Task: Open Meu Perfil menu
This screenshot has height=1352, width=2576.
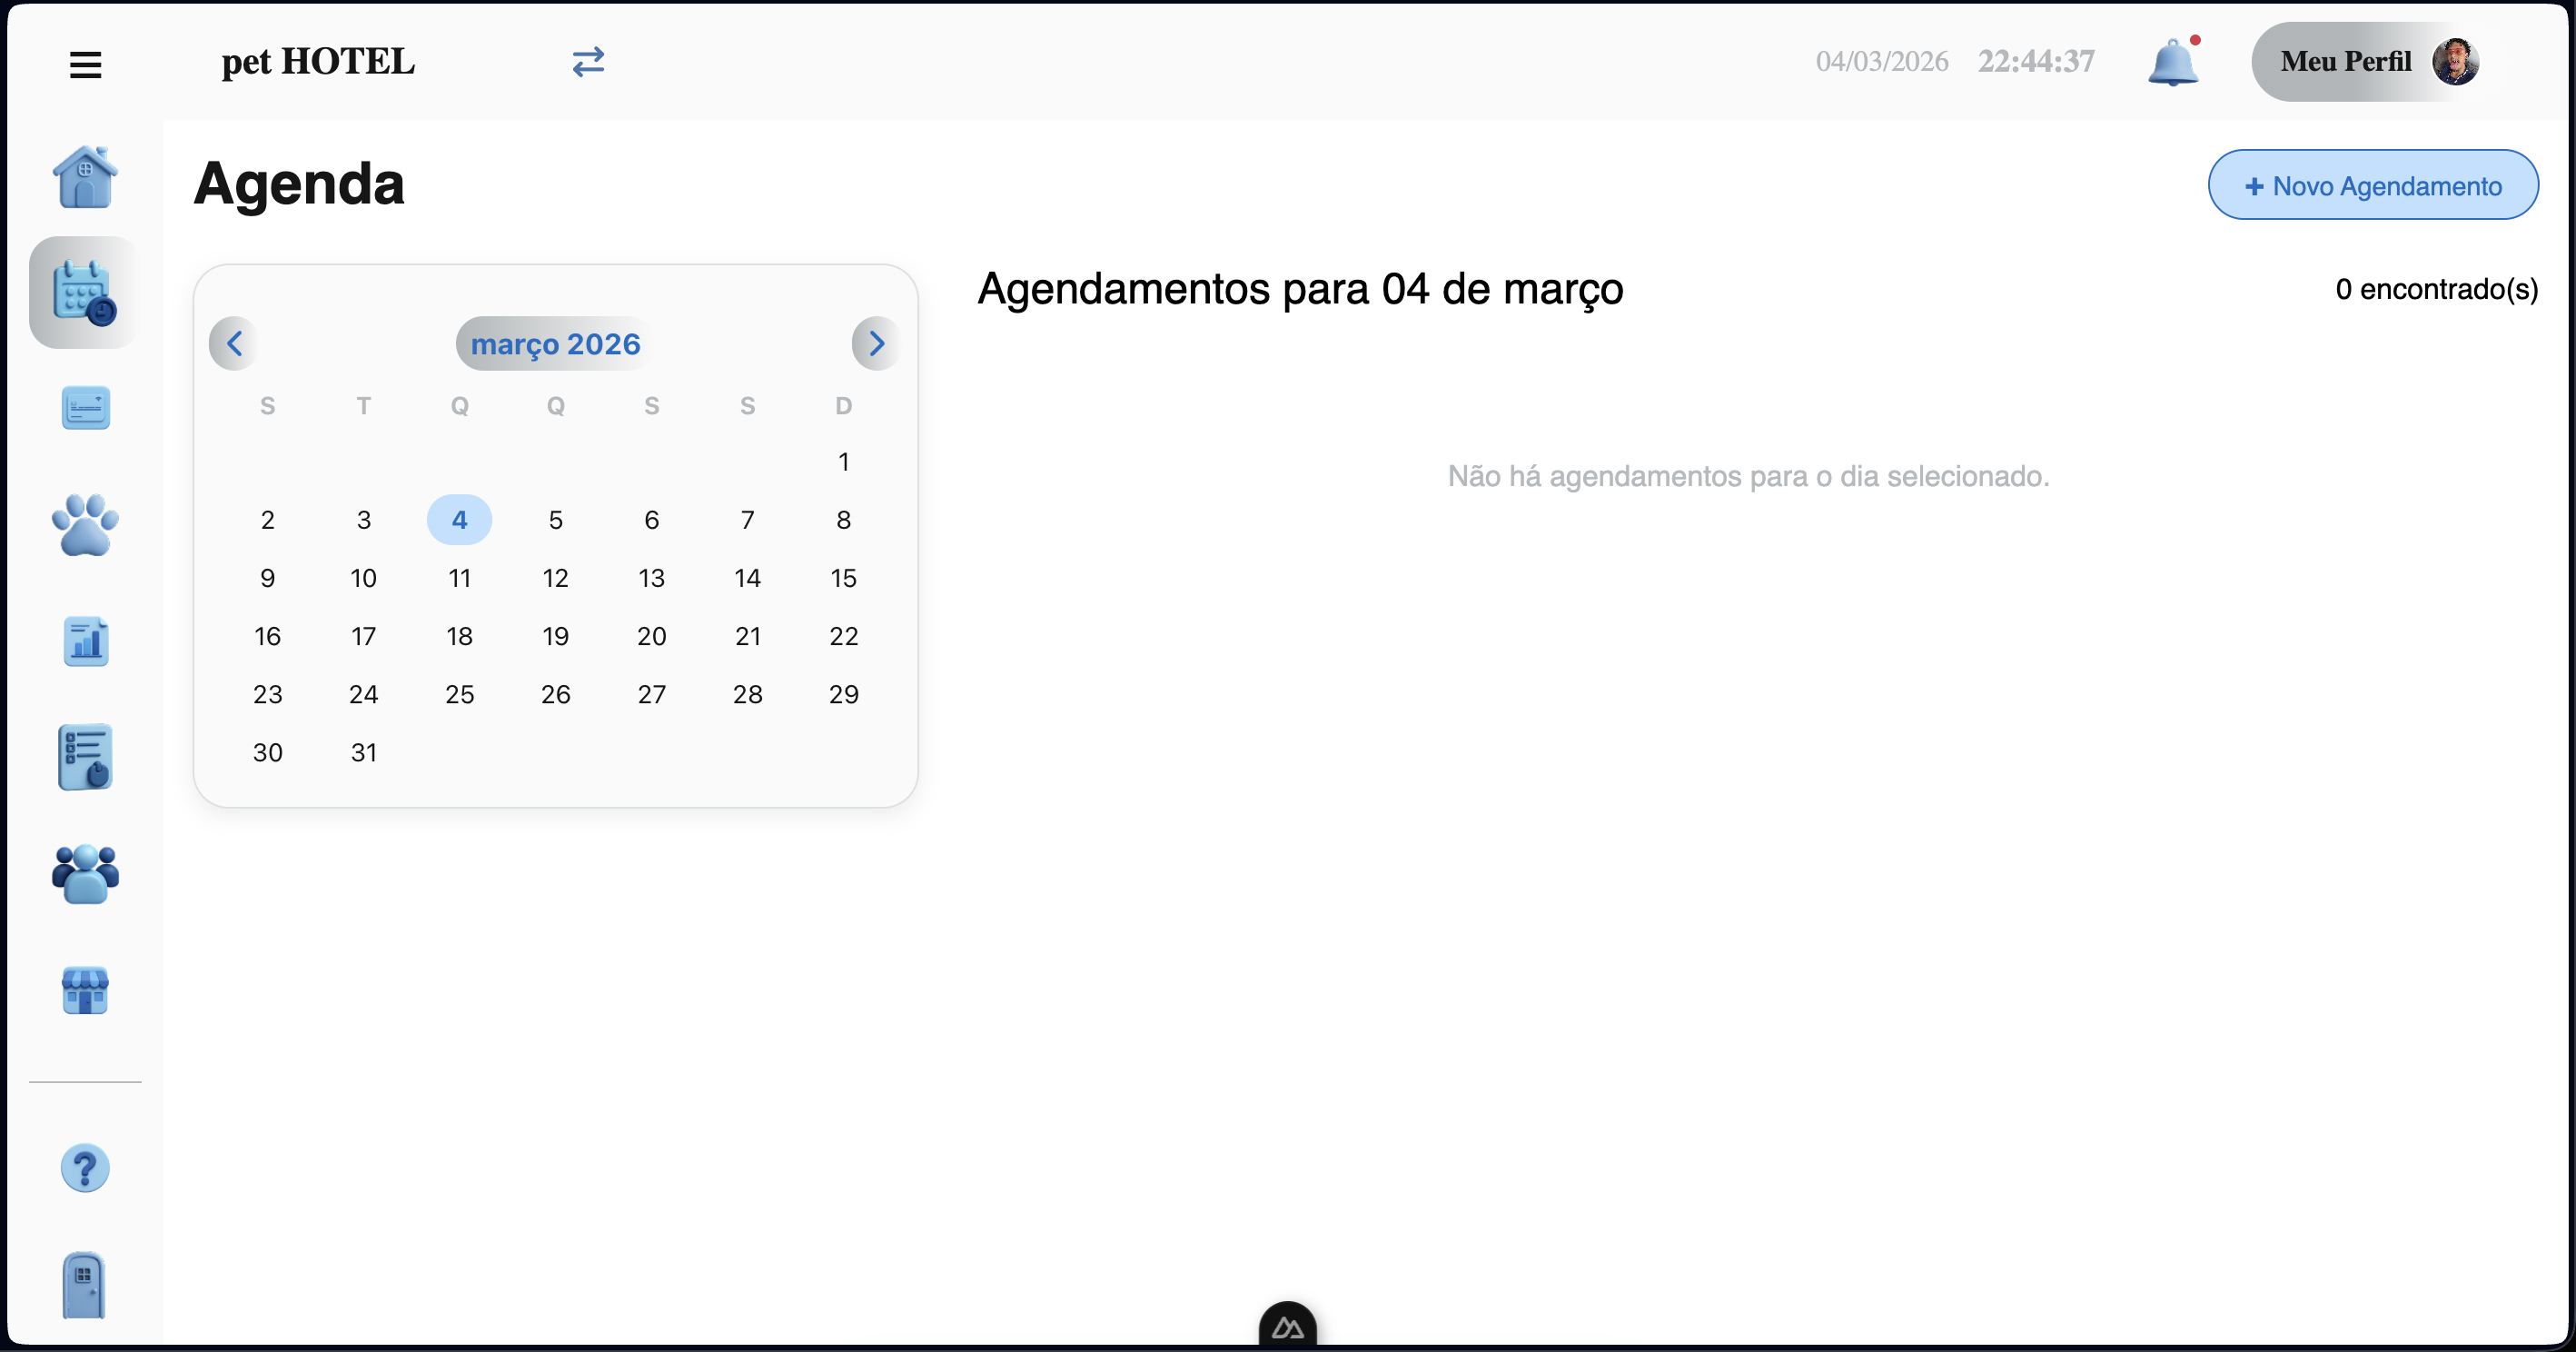Action: click(x=2371, y=61)
